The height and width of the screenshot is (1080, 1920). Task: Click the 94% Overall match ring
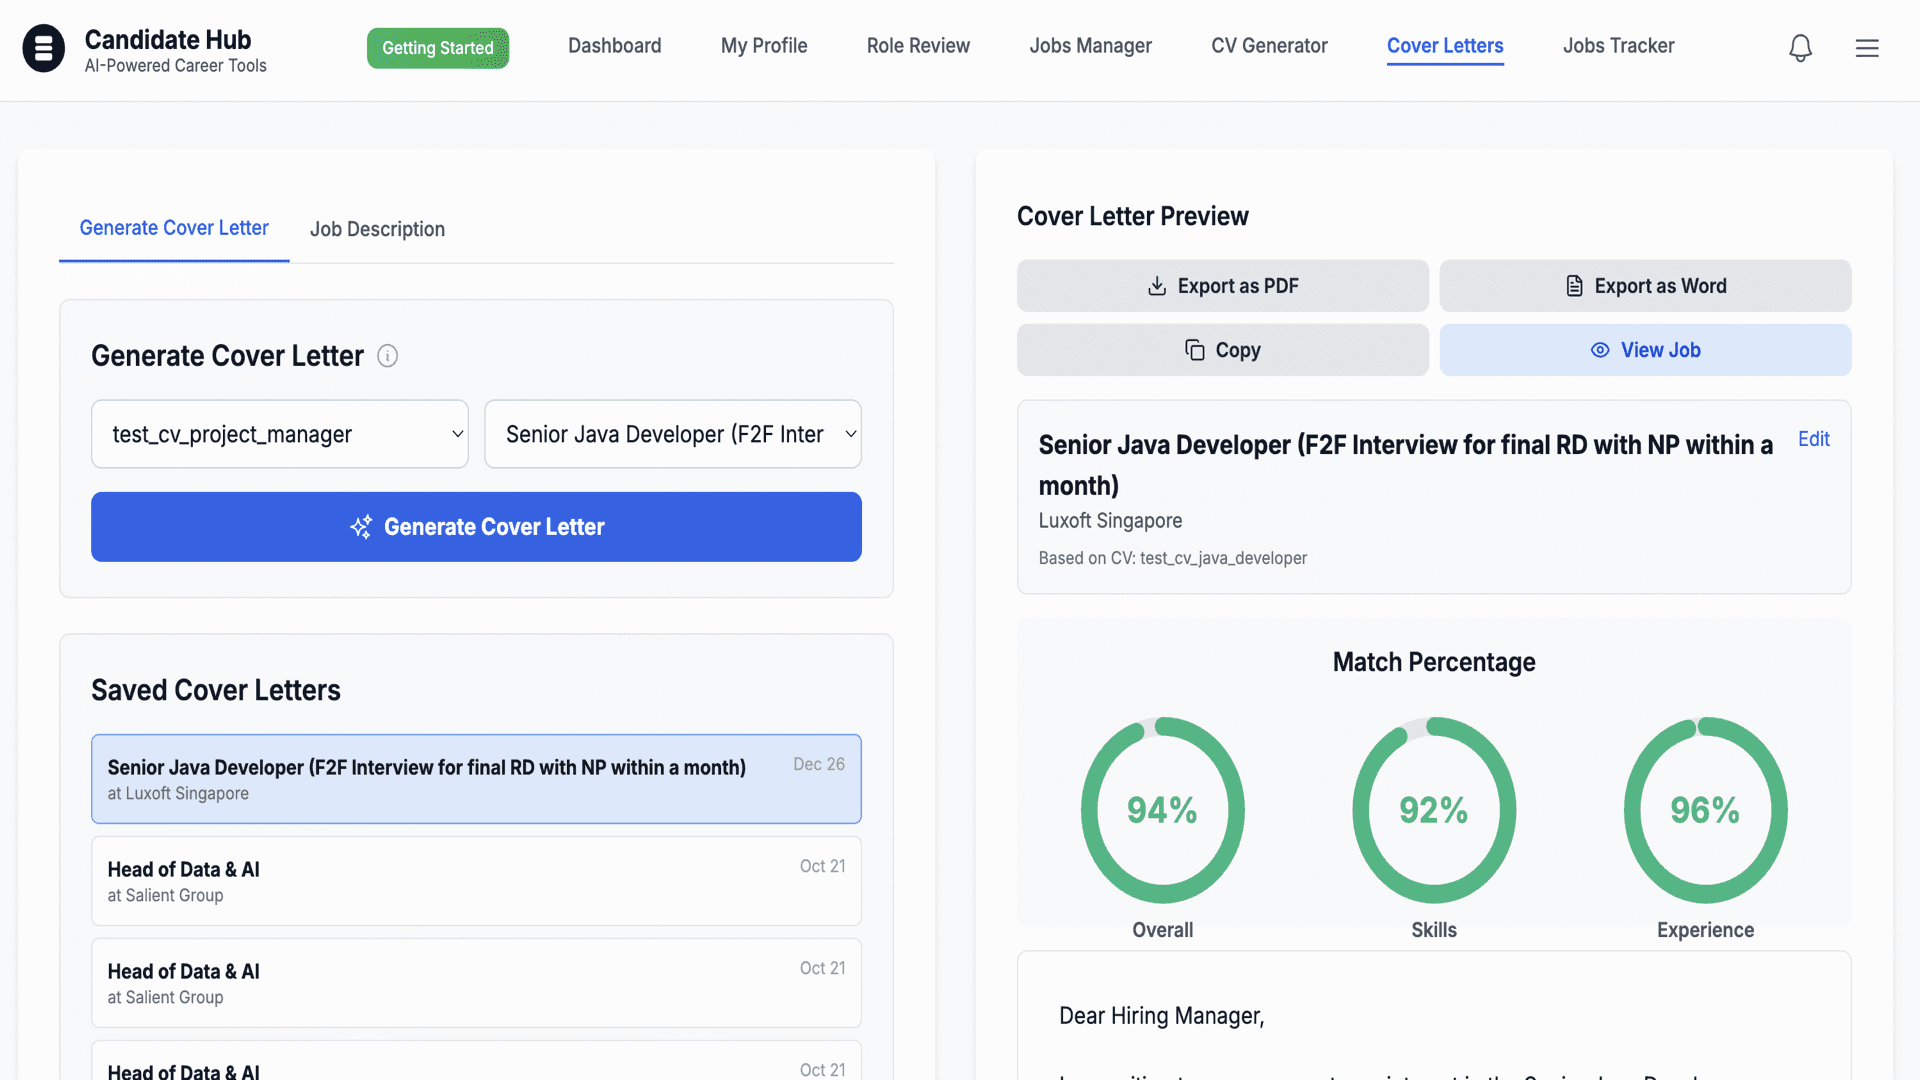tap(1162, 810)
